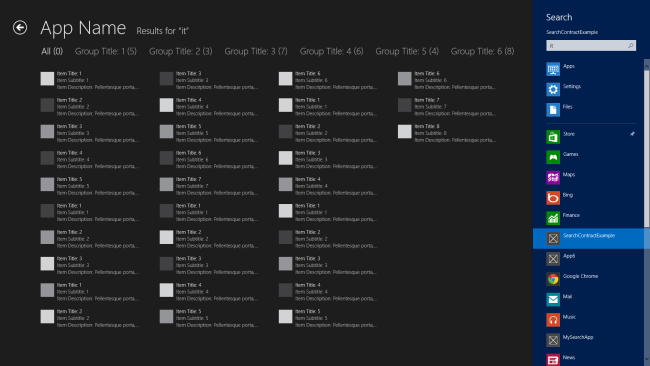The image size is (650, 366).
Task: Switch to Group Title: 1 (5) filter
Action: point(105,51)
